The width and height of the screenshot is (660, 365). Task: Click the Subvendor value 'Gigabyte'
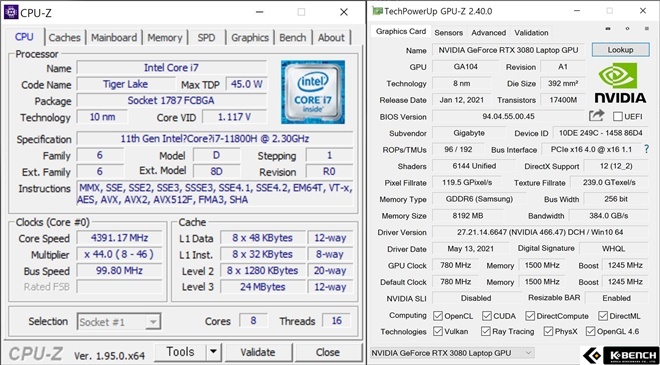(x=468, y=133)
